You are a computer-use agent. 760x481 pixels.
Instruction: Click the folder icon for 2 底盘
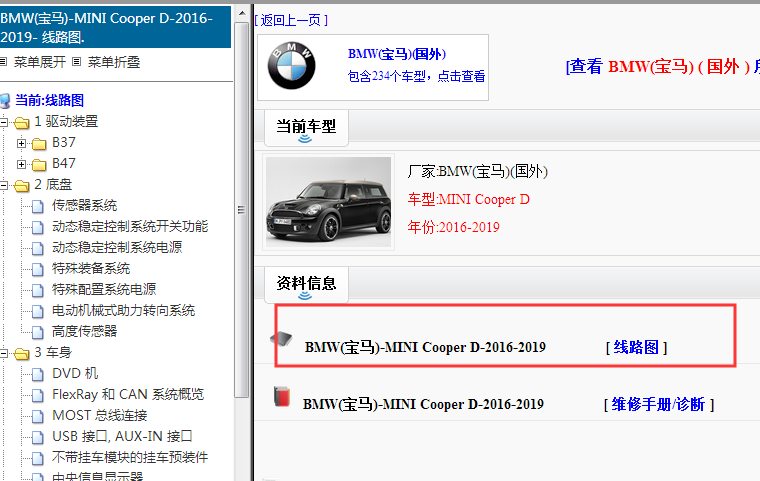[21, 185]
